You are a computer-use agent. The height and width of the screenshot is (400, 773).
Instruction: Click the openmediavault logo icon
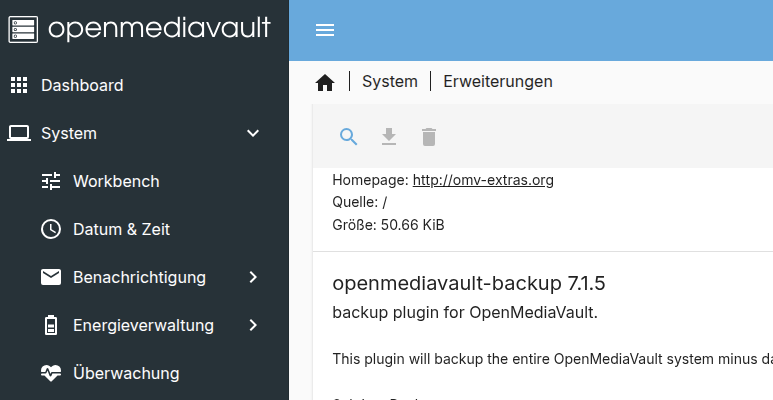coord(22,28)
